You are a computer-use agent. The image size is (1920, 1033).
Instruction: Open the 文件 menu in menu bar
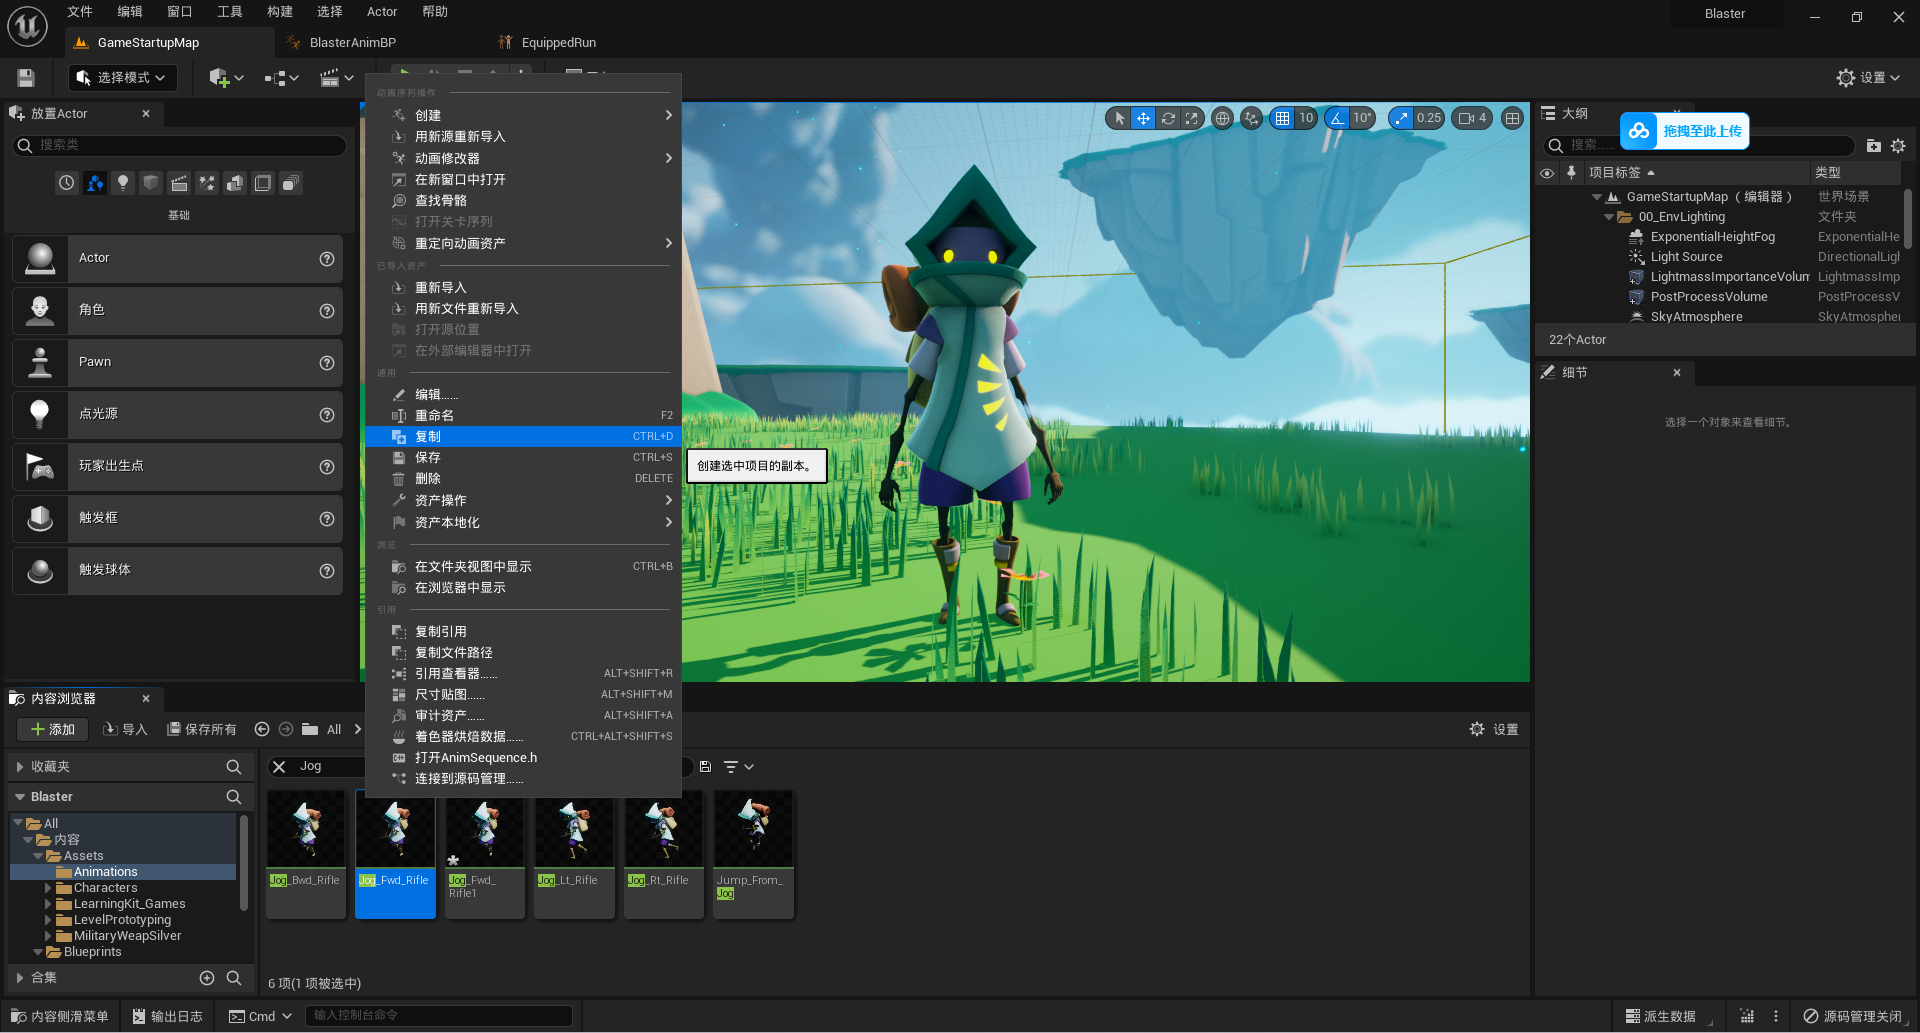click(x=80, y=12)
